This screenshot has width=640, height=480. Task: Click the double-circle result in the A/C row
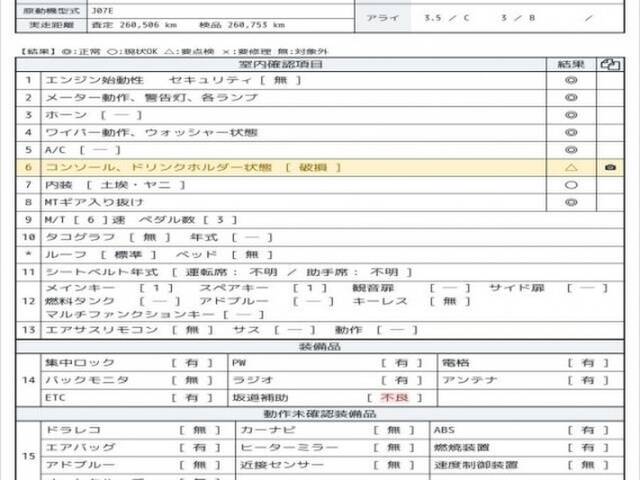click(x=571, y=150)
